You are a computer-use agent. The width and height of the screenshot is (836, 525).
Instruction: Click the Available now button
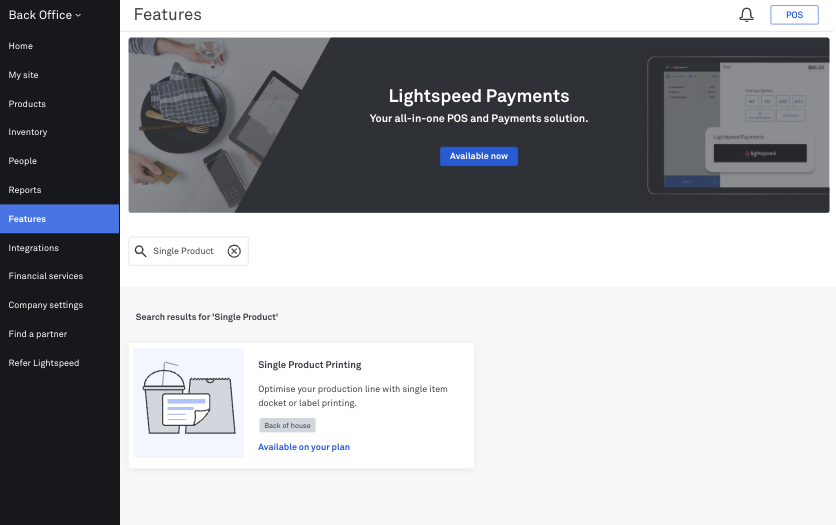(478, 156)
